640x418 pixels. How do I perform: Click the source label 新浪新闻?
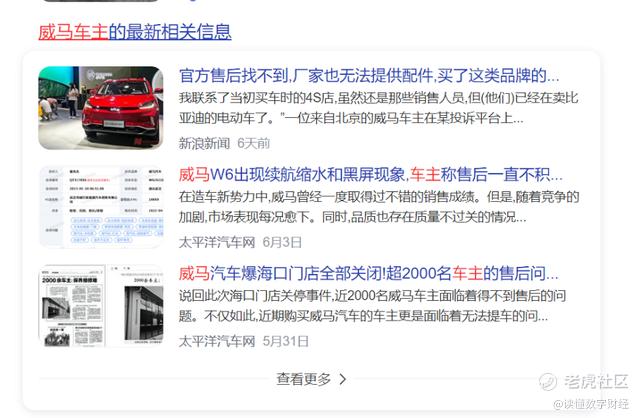[x=204, y=143]
